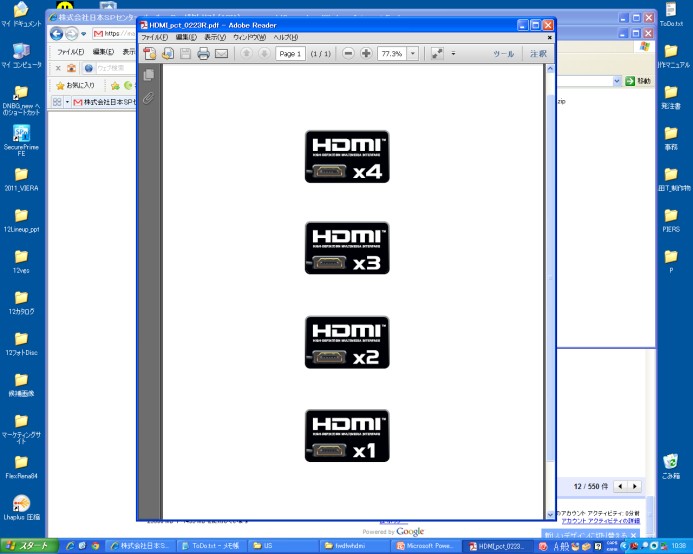
Task: Go to previous page arrow in Reader
Action: click(246, 53)
